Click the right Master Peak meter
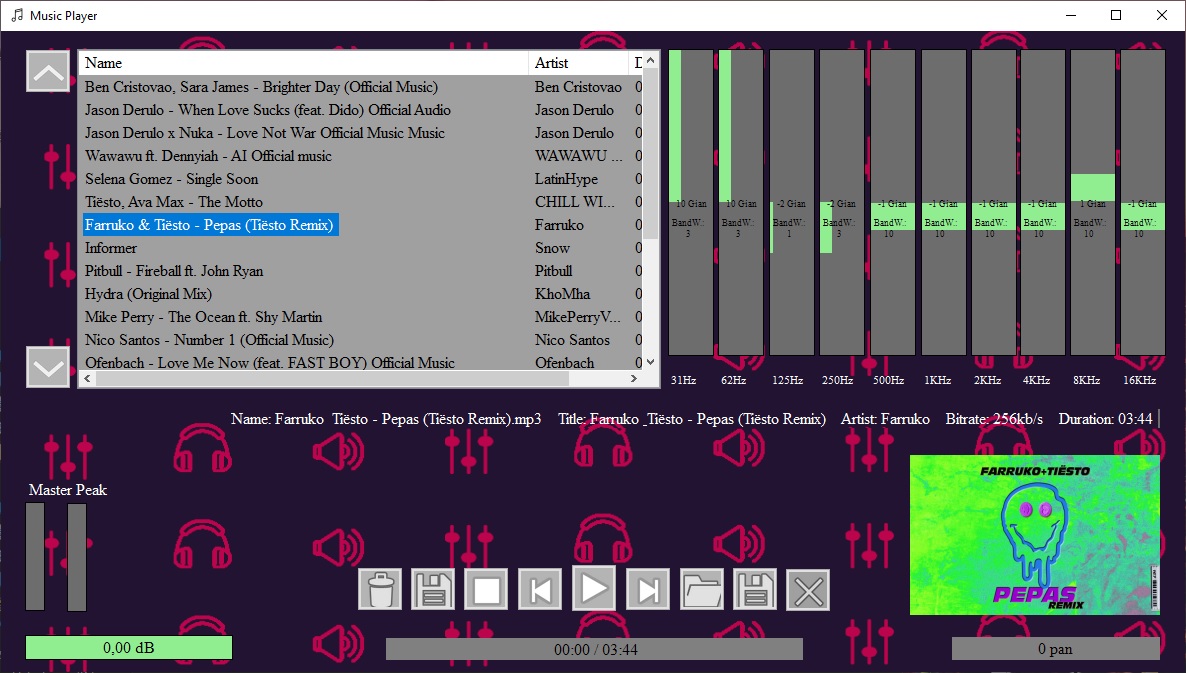Viewport: 1186px width, 673px height. (x=76, y=557)
